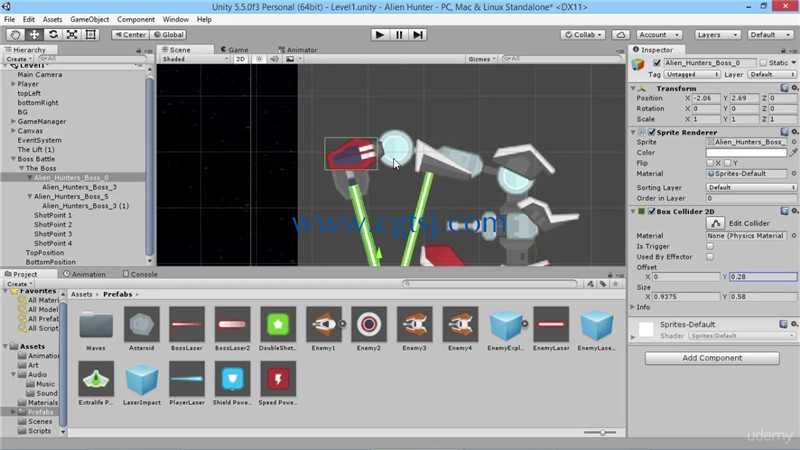Screen dimensions: 800x450
Task: Select the Move tool
Action: pos(34,35)
